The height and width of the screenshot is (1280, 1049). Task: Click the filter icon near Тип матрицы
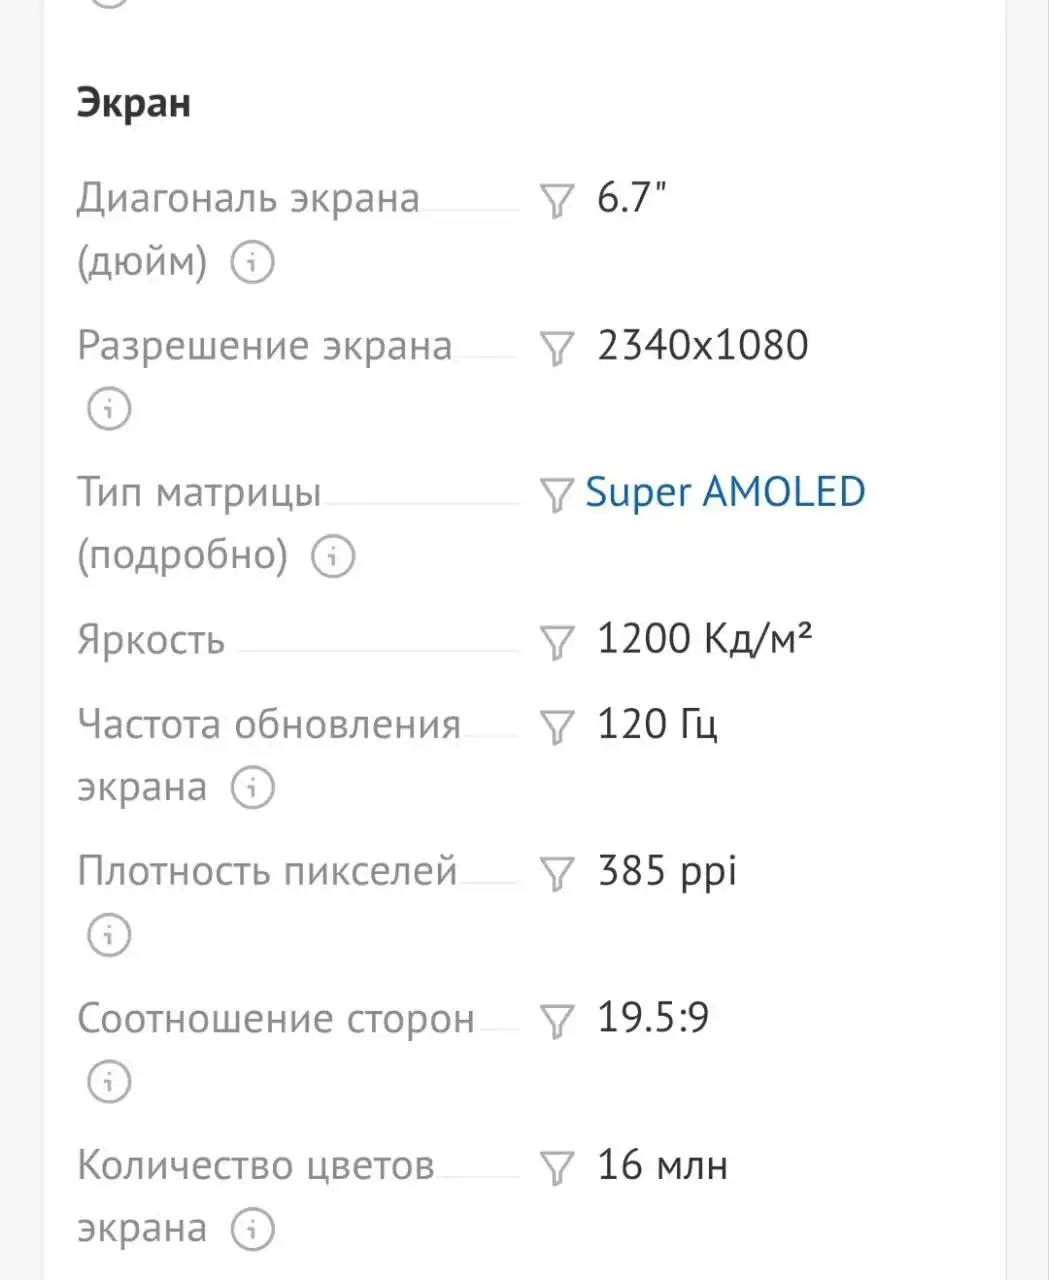[x=557, y=492]
